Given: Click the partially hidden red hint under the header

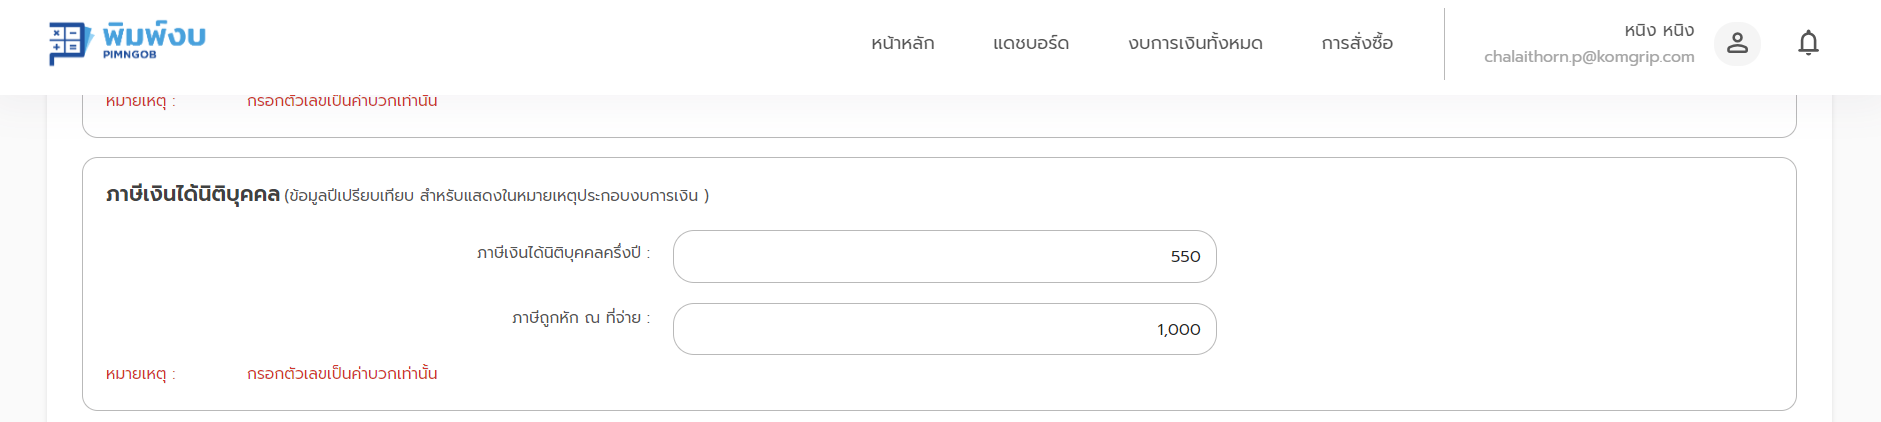Looking at the screenshot, I should pyautogui.click(x=342, y=101).
